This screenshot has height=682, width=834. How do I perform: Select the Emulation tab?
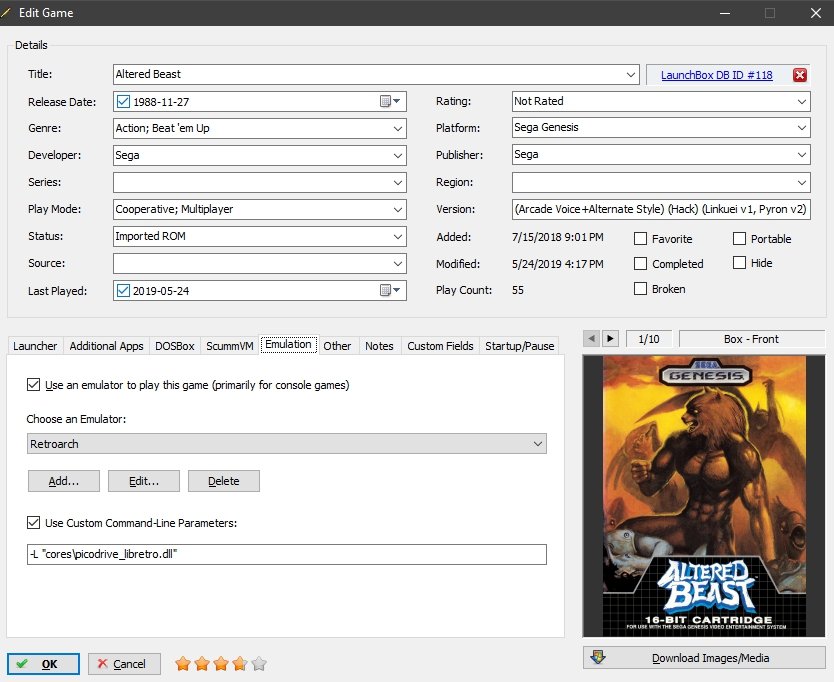coord(288,345)
